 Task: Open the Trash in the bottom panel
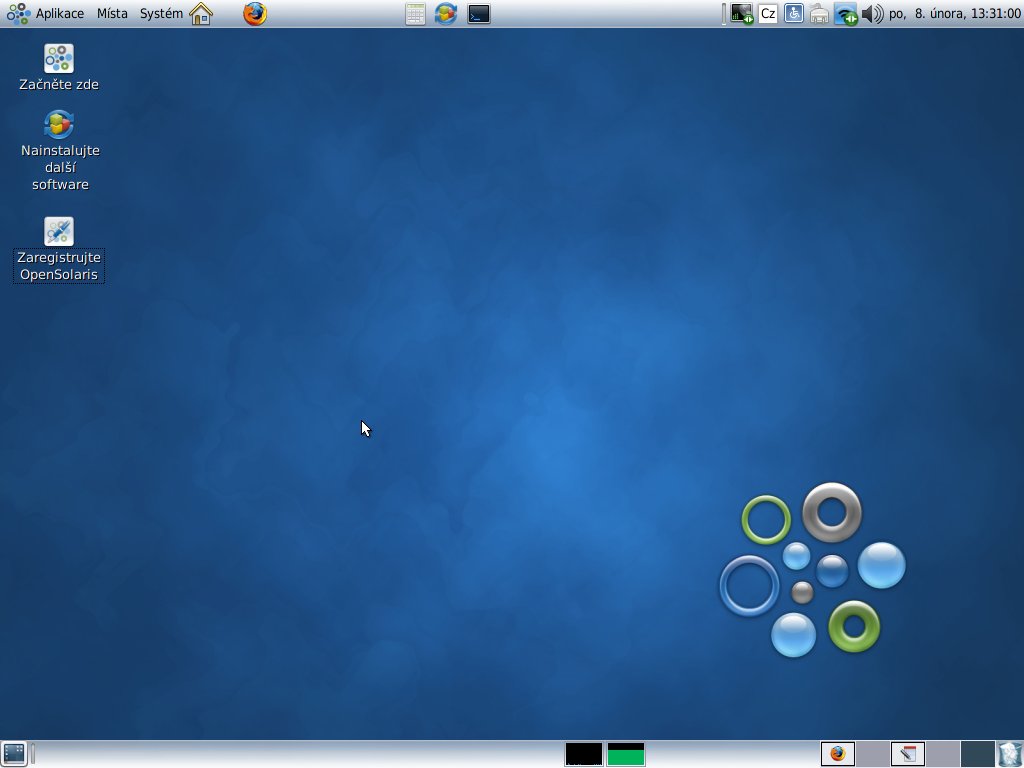click(1010, 753)
